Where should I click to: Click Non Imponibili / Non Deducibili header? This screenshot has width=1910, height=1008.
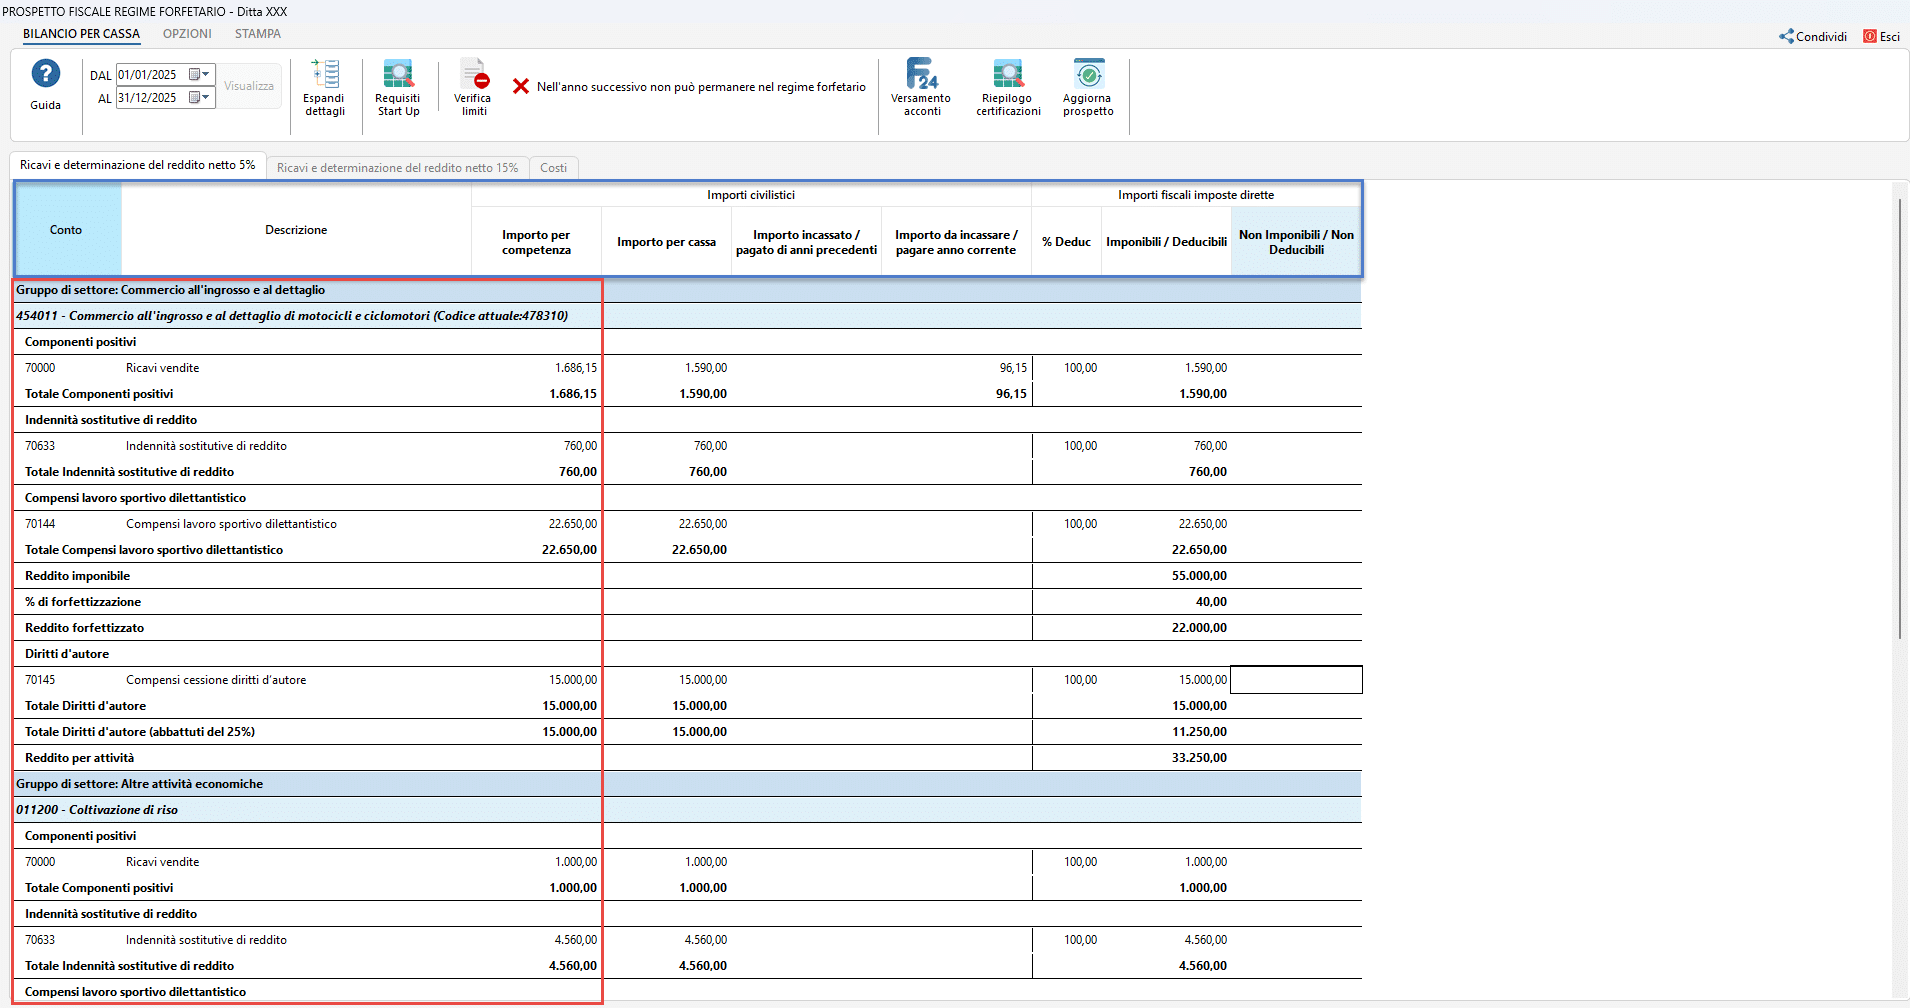[x=1296, y=242]
